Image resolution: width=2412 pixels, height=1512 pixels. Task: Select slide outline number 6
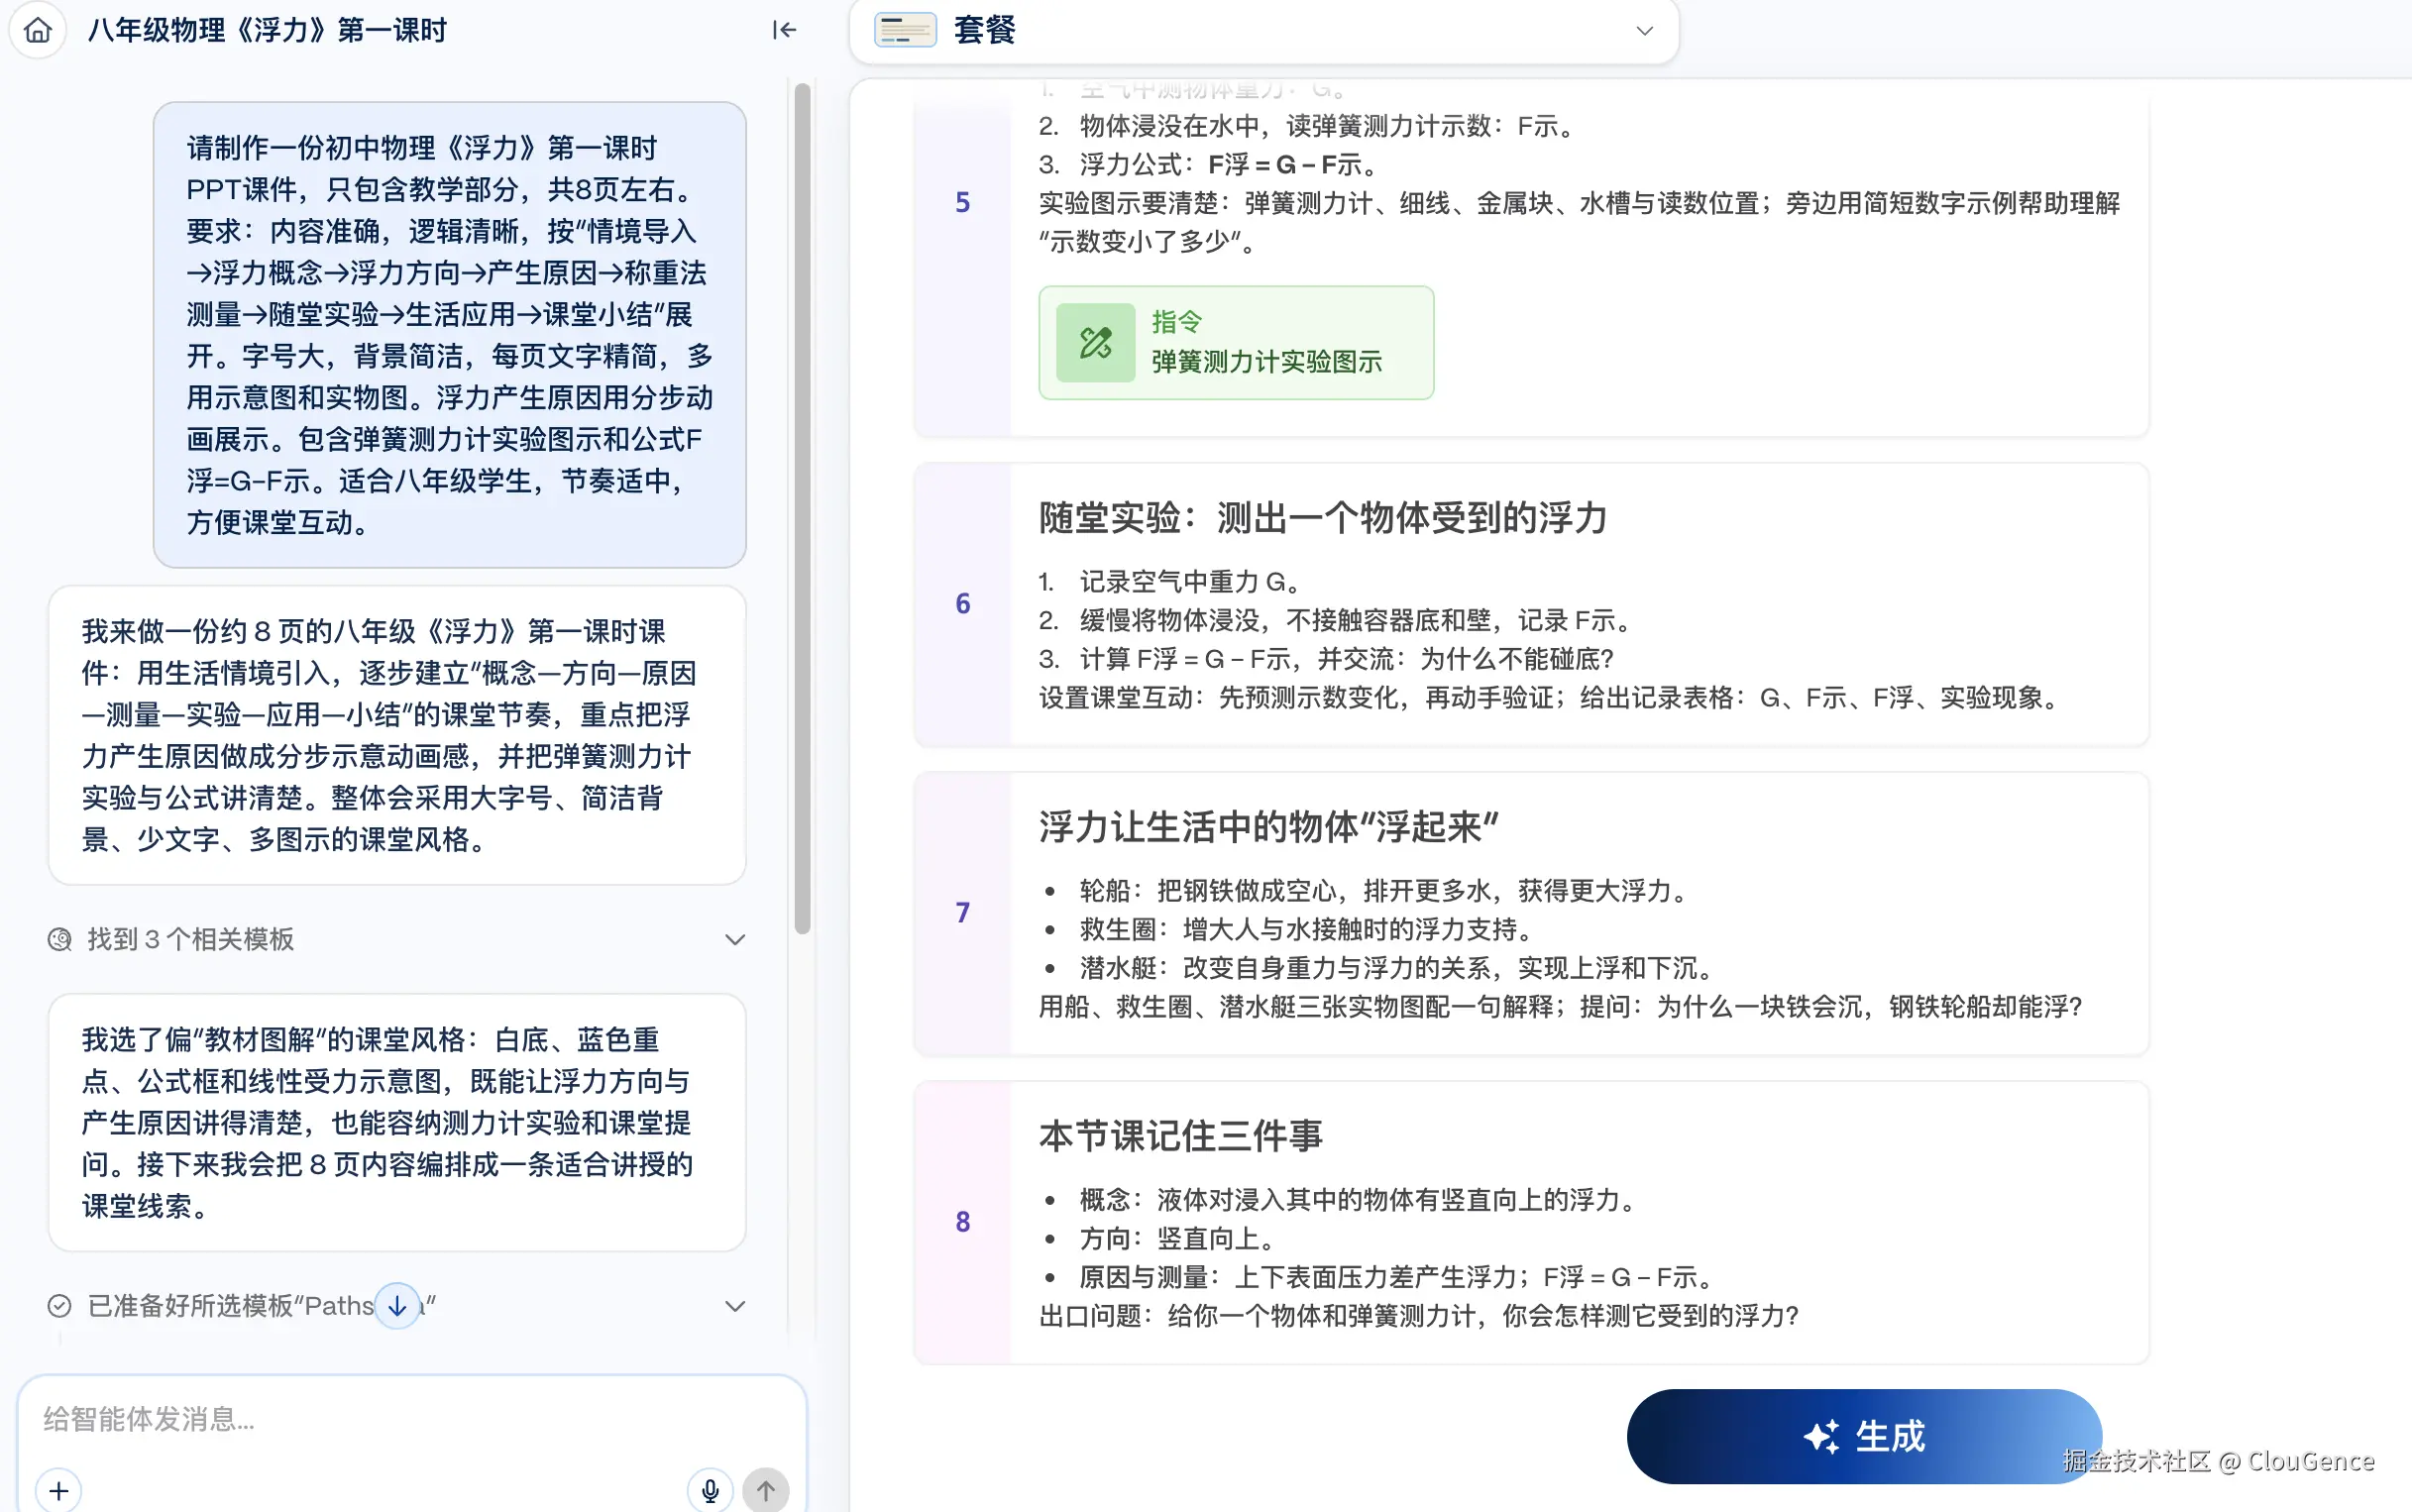coord(963,604)
